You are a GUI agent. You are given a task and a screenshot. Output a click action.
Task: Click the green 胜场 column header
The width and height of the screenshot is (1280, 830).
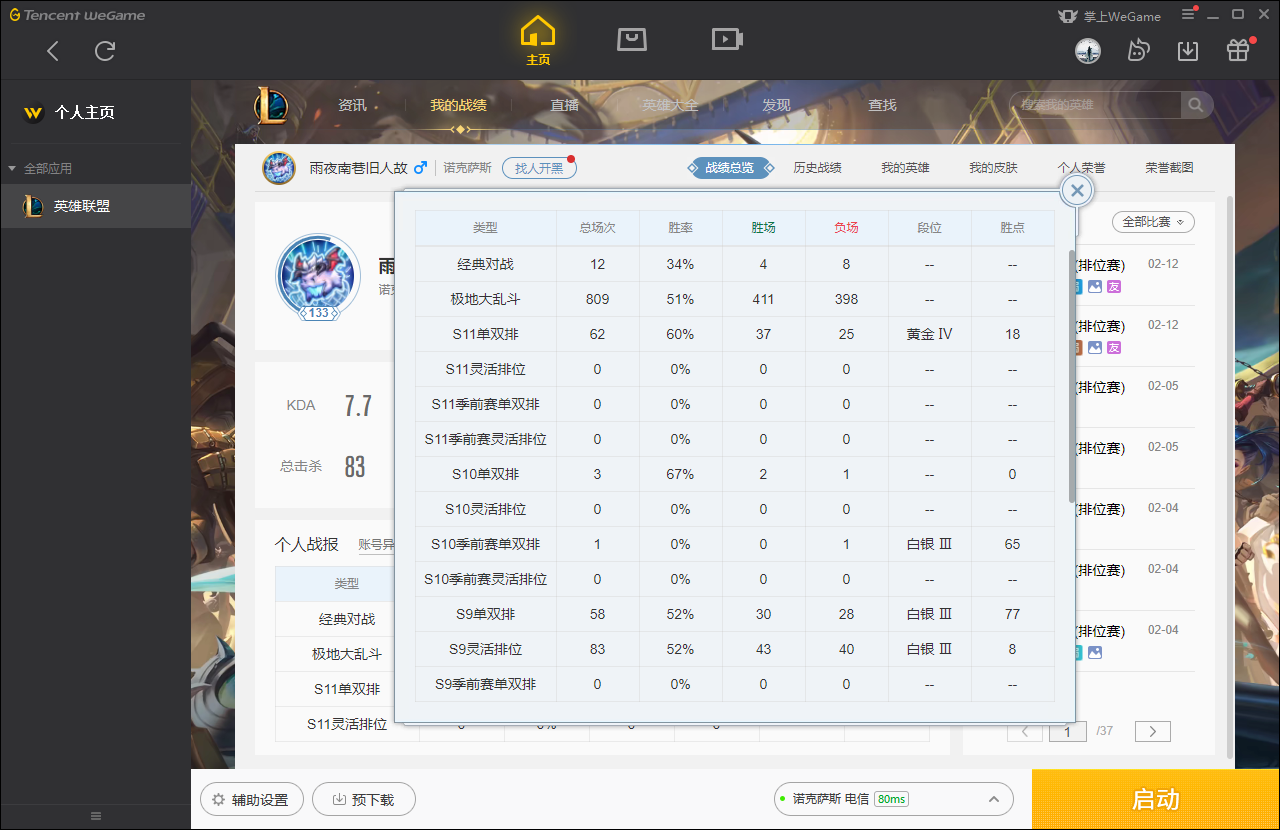coord(763,228)
